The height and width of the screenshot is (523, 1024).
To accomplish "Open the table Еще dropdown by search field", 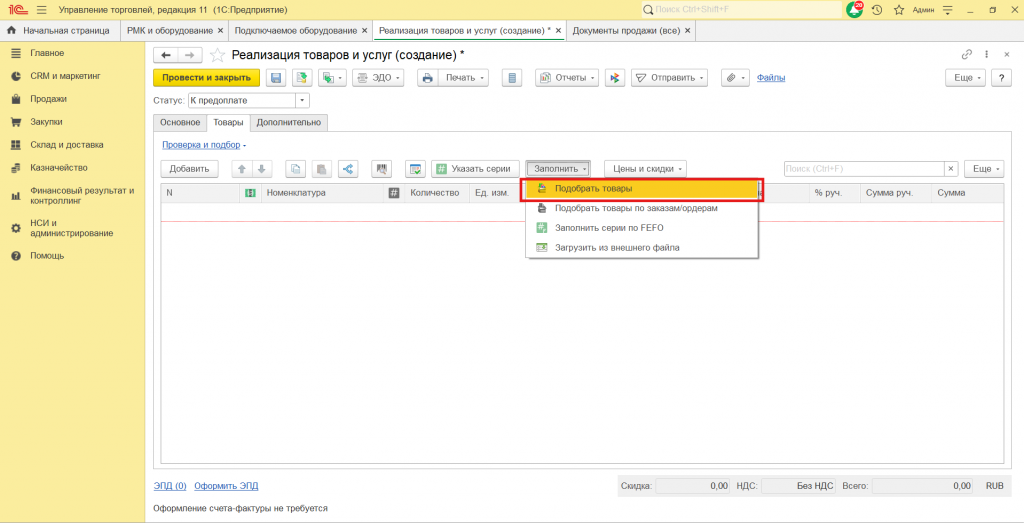I will pos(984,168).
